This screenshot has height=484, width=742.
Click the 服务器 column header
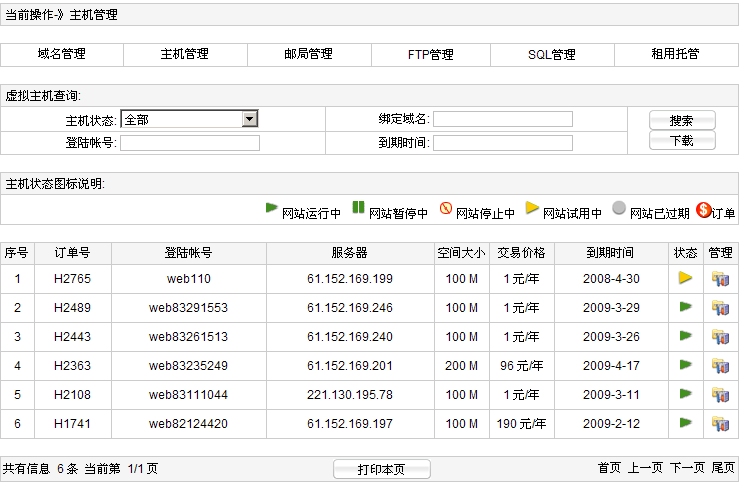350,253
